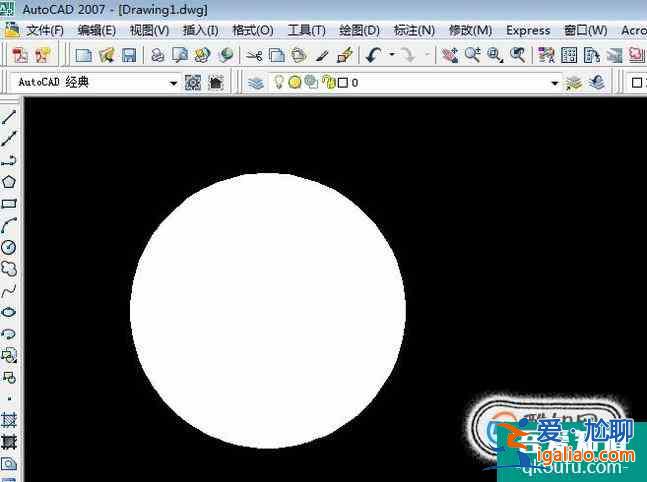Select the Polyline tool
The height and width of the screenshot is (482, 647).
tap(9, 161)
